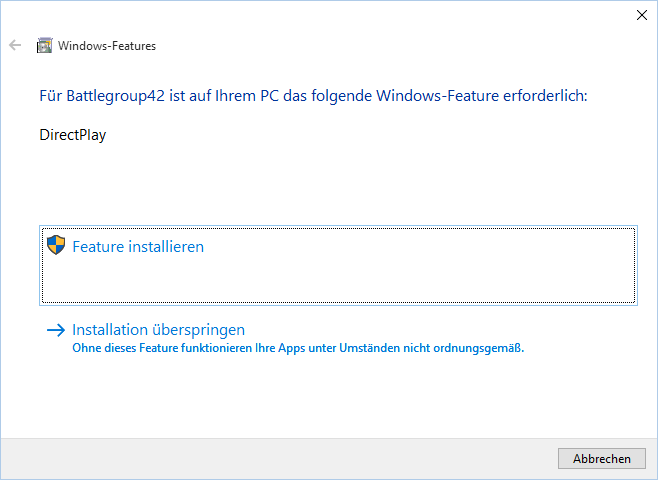Go back using the left arrow icon
Image resolution: width=659 pixels, height=480 pixels.
(15, 45)
